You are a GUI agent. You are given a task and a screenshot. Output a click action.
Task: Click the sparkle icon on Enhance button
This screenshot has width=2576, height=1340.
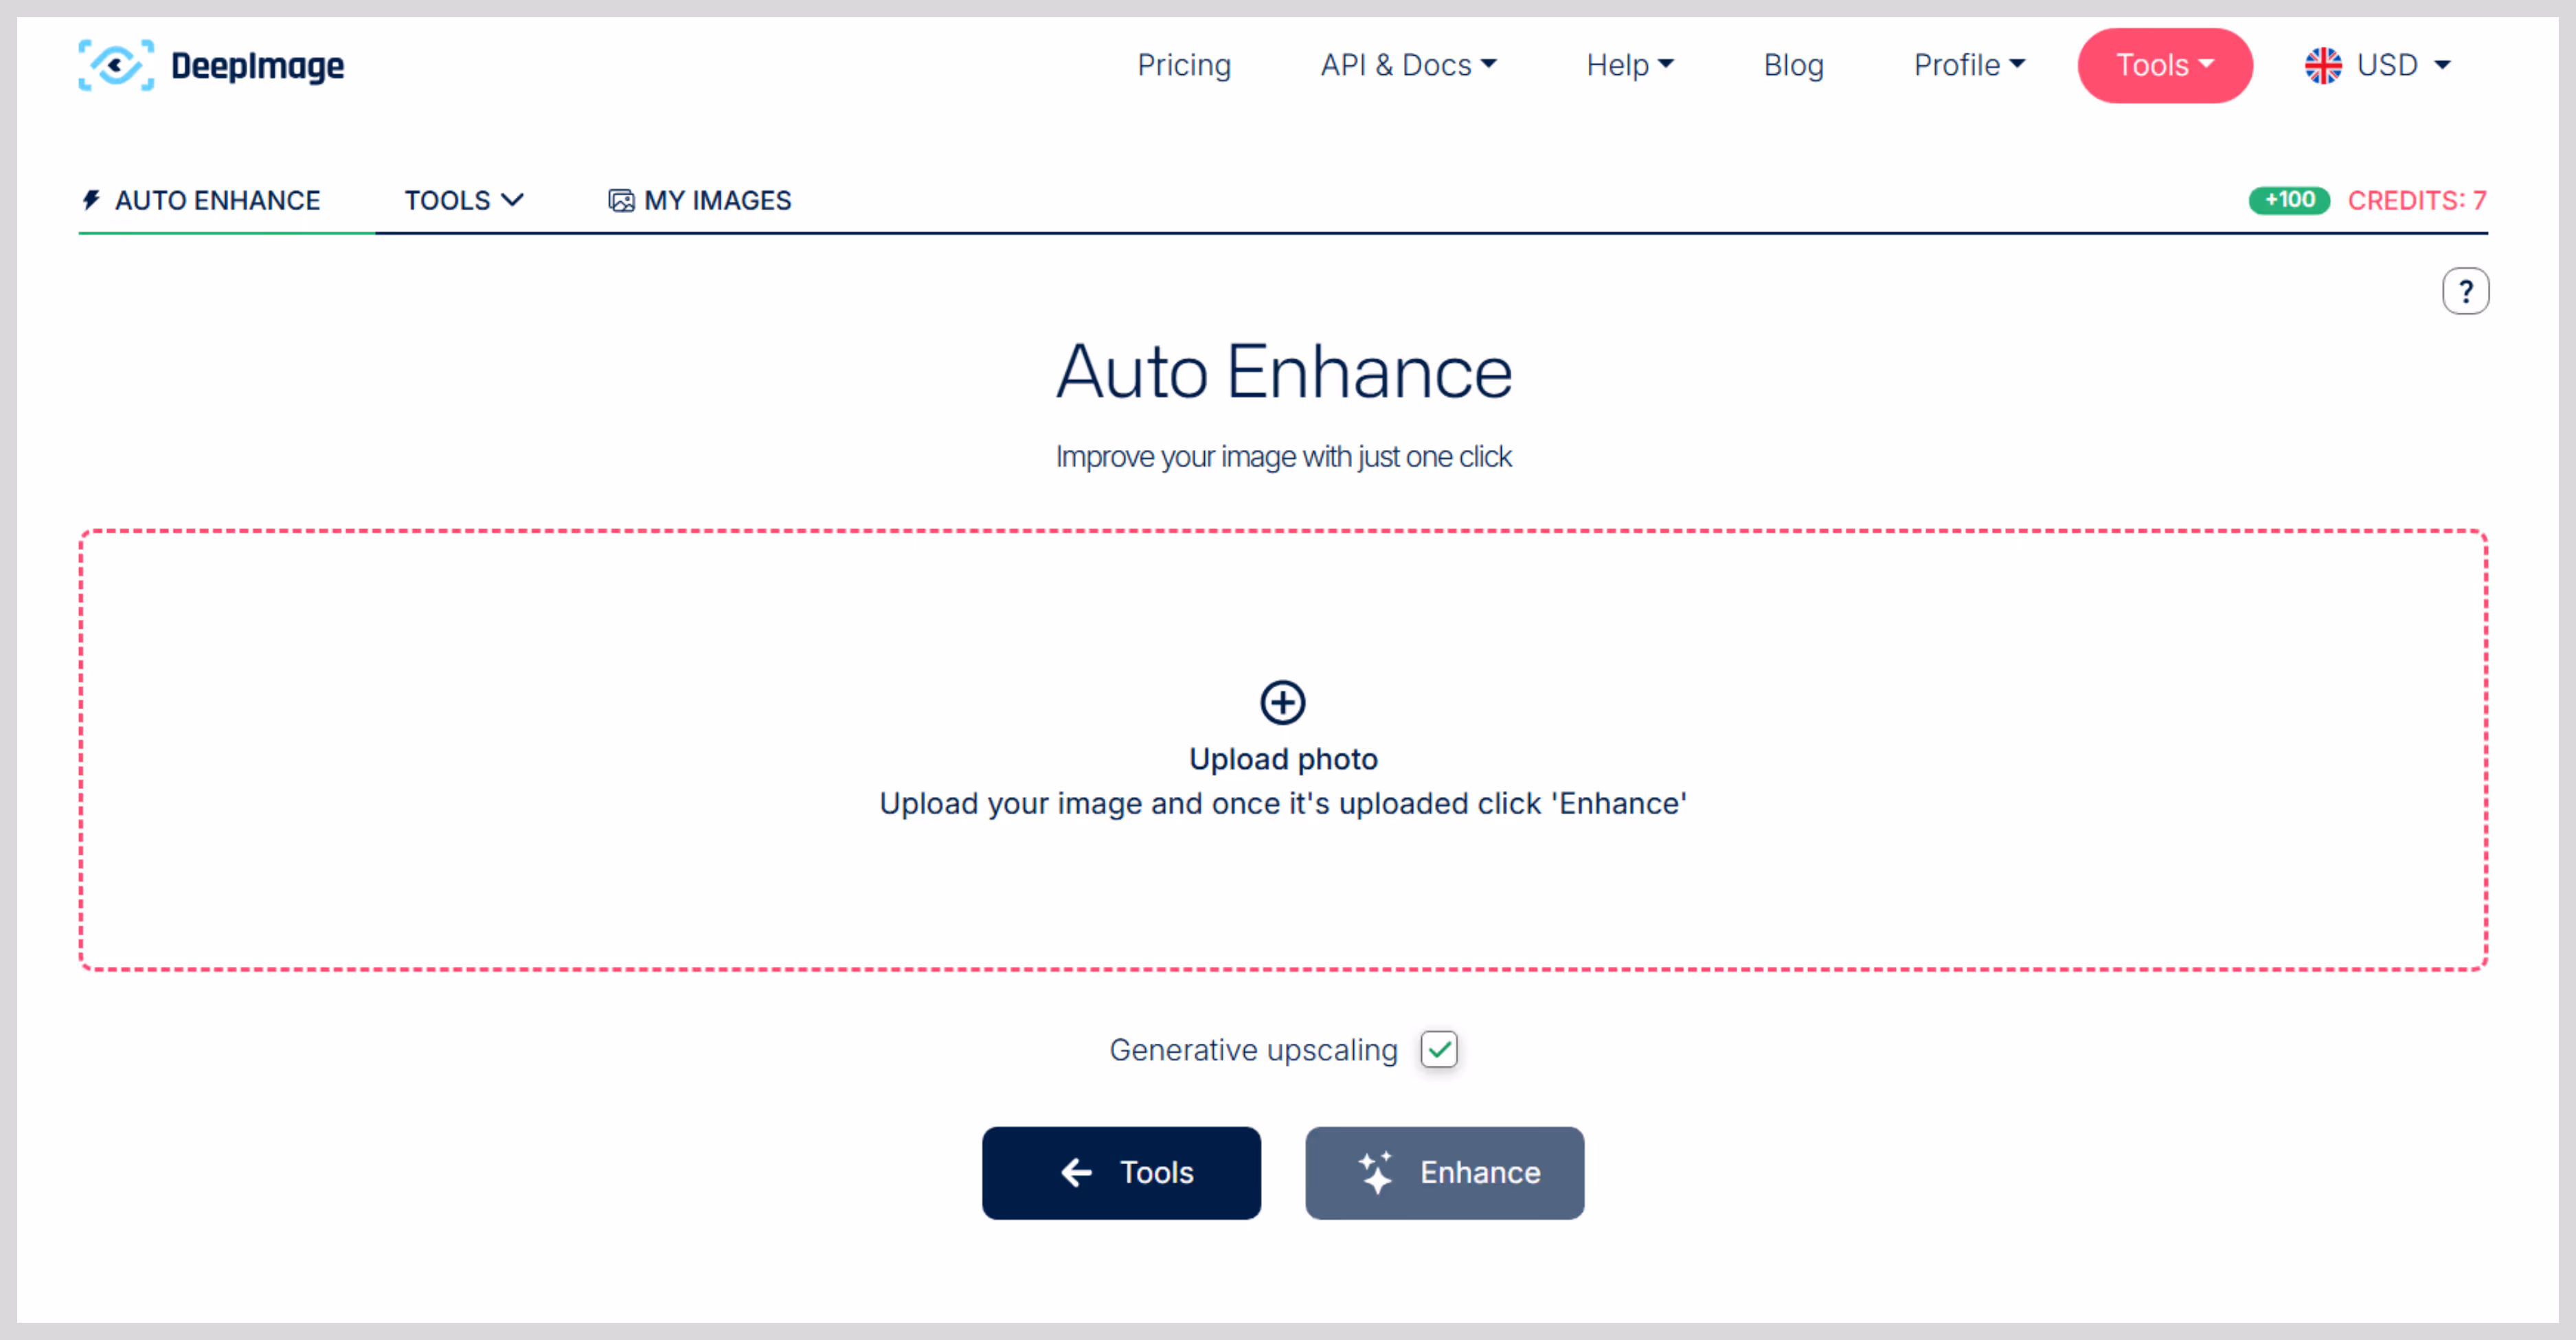click(x=1376, y=1172)
